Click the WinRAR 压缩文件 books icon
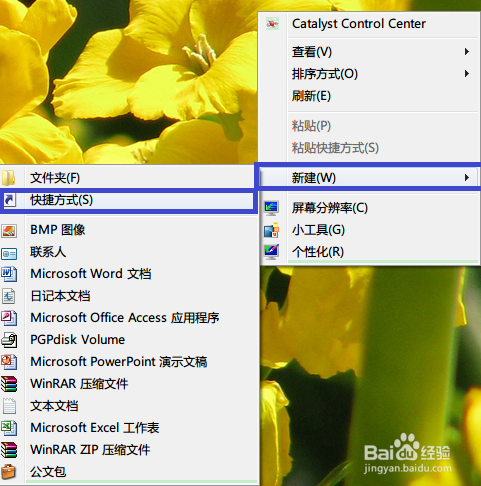 pyautogui.click(x=9, y=384)
